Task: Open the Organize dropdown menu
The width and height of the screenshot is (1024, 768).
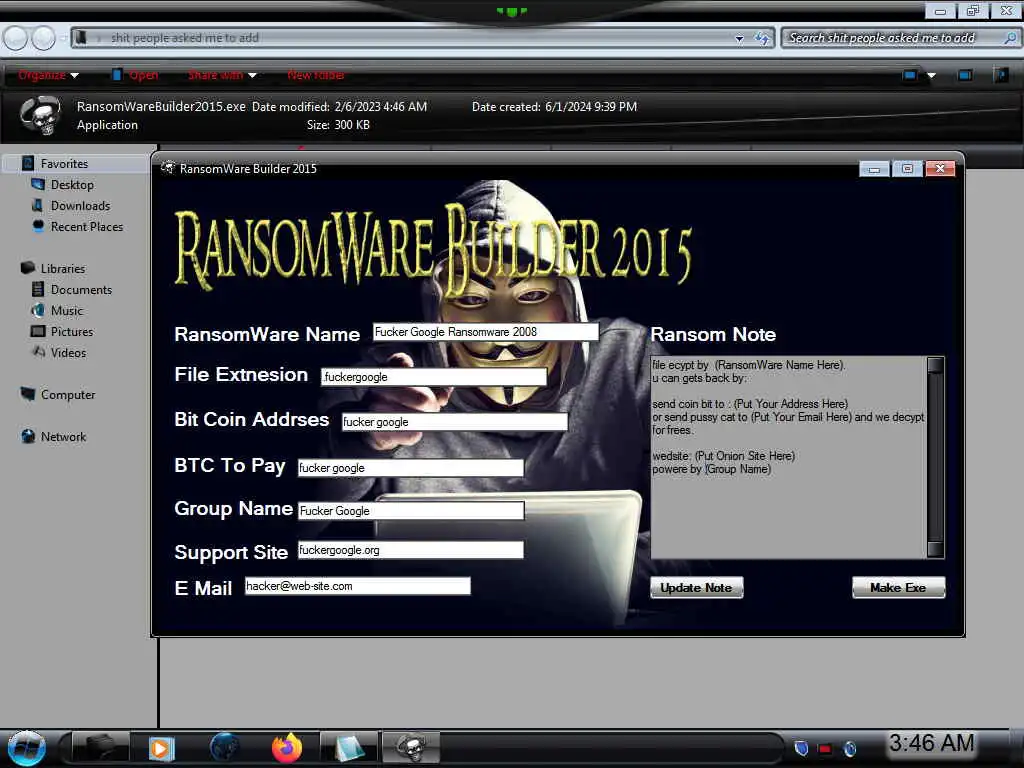Action: [x=48, y=75]
